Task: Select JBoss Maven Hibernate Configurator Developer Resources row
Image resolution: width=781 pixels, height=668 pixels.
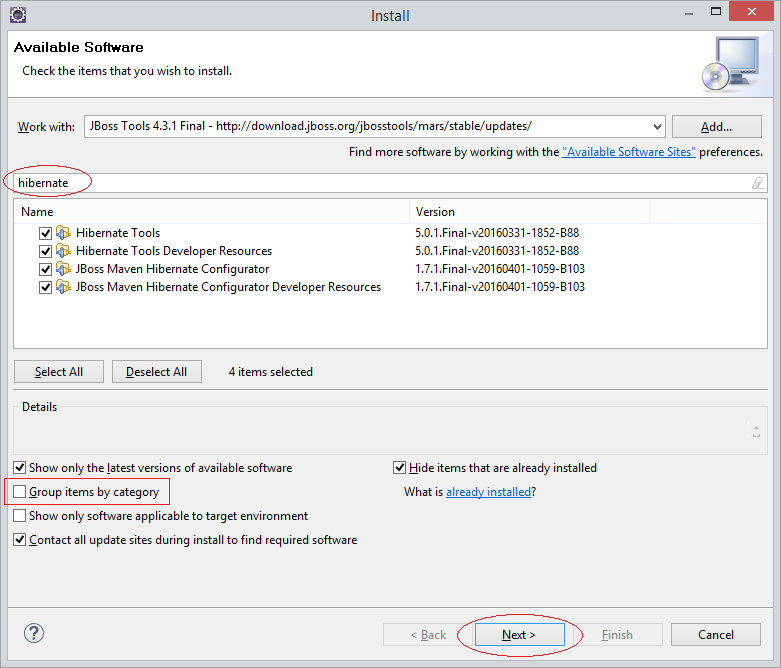Action: 228,287
